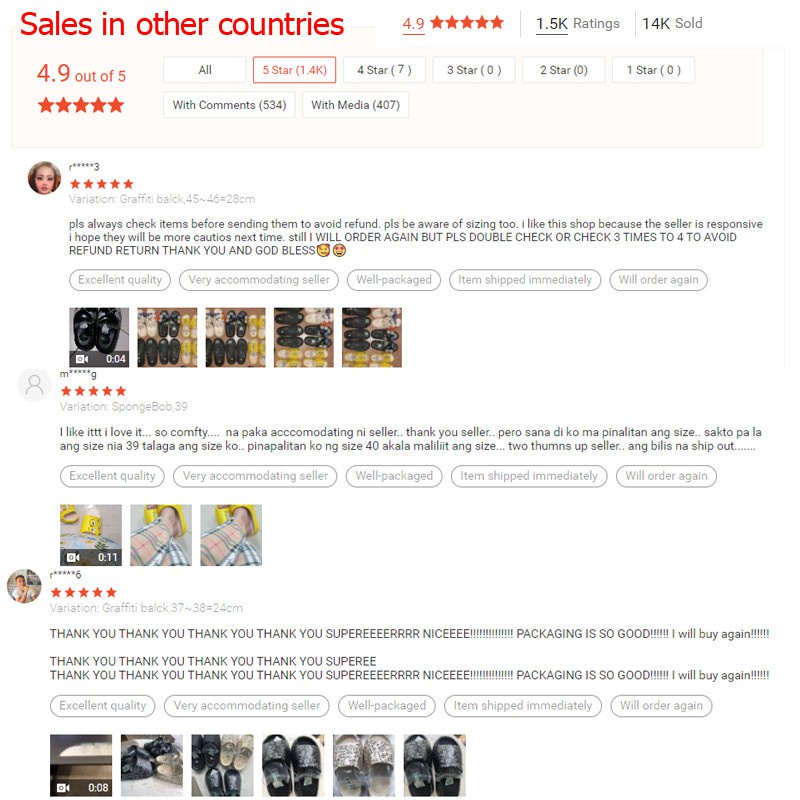
Task: Open profile avatar of reviewer r*****6
Action: [x=24, y=586]
